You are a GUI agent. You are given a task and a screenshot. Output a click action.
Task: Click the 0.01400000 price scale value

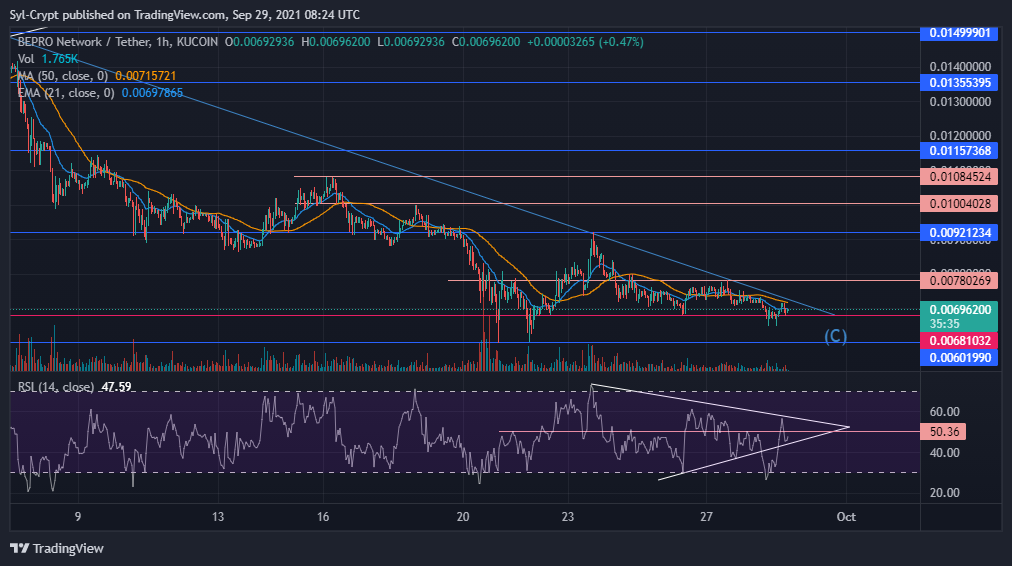click(960, 66)
